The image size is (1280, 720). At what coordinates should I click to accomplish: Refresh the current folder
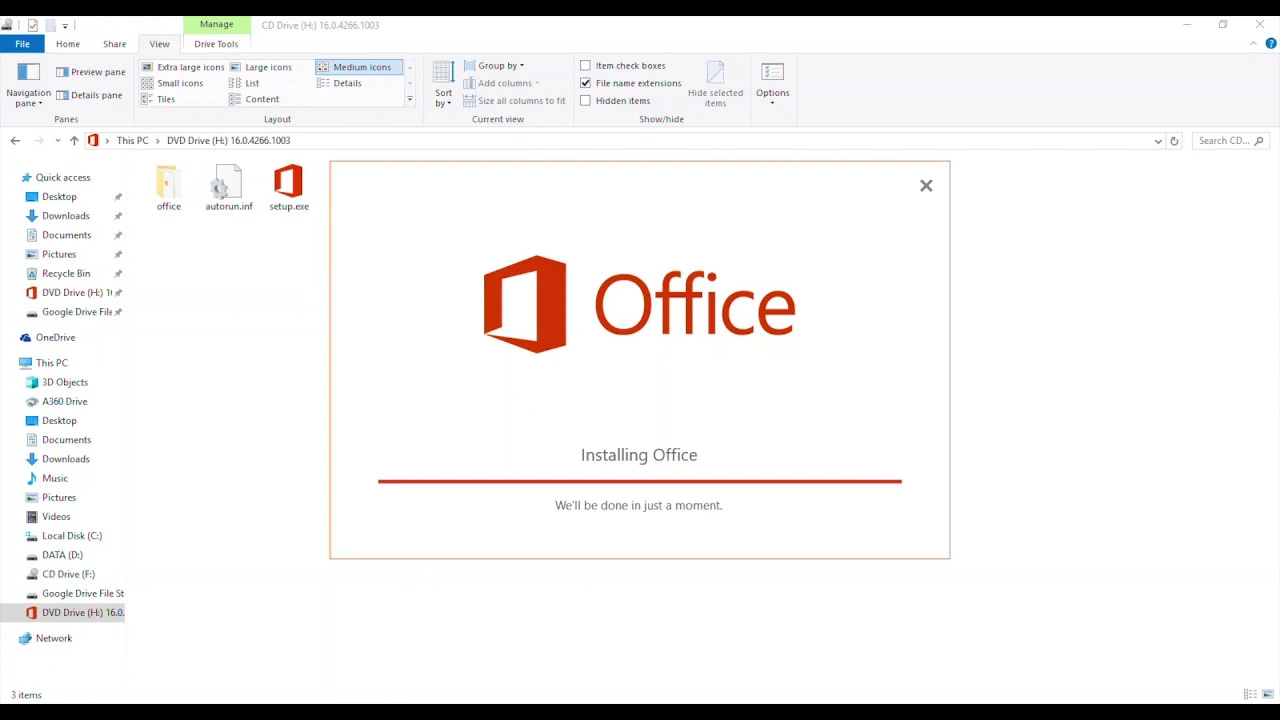1174,141
